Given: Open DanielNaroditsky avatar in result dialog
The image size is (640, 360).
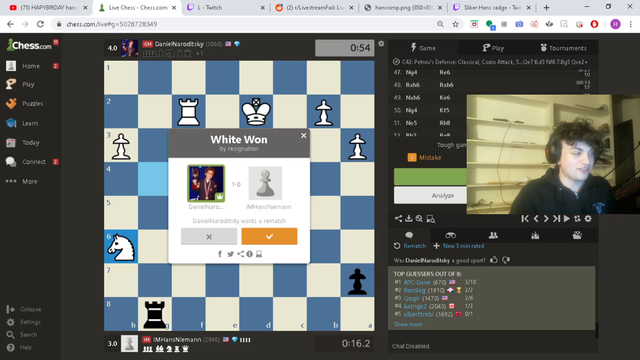Looking at the screenshot, I should pos(206,183).
